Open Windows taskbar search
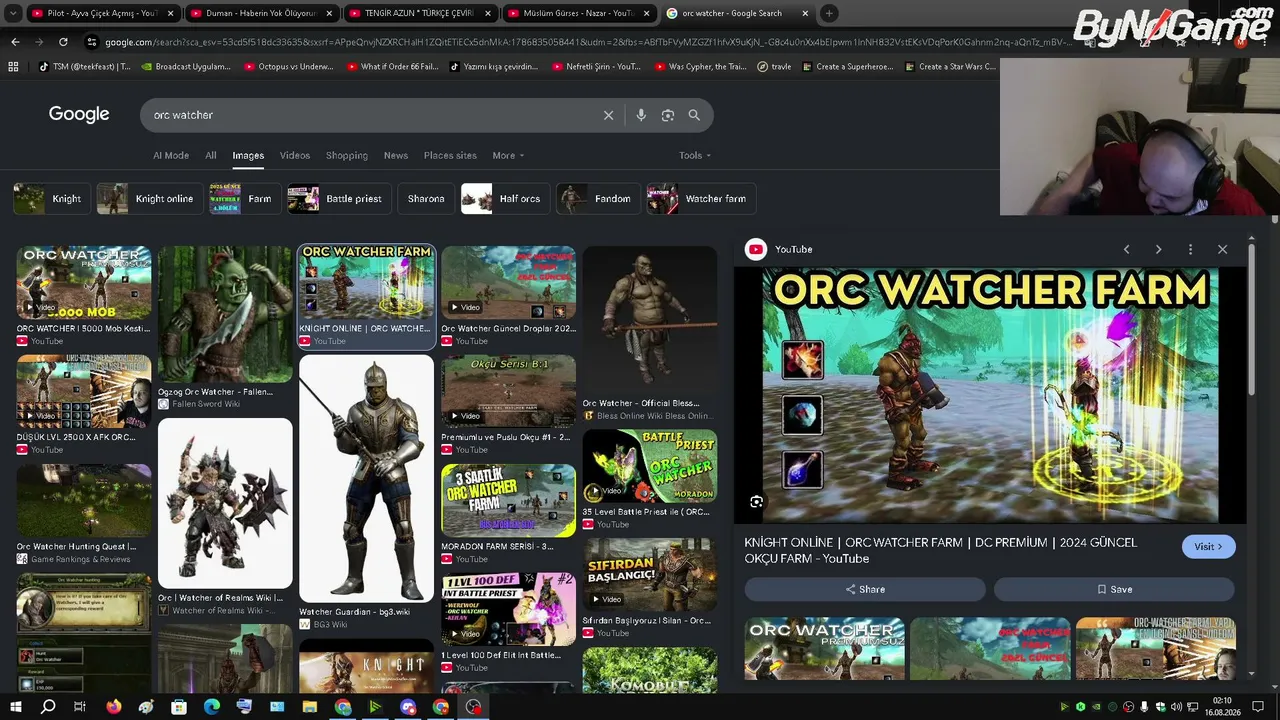 click(47, 707)
